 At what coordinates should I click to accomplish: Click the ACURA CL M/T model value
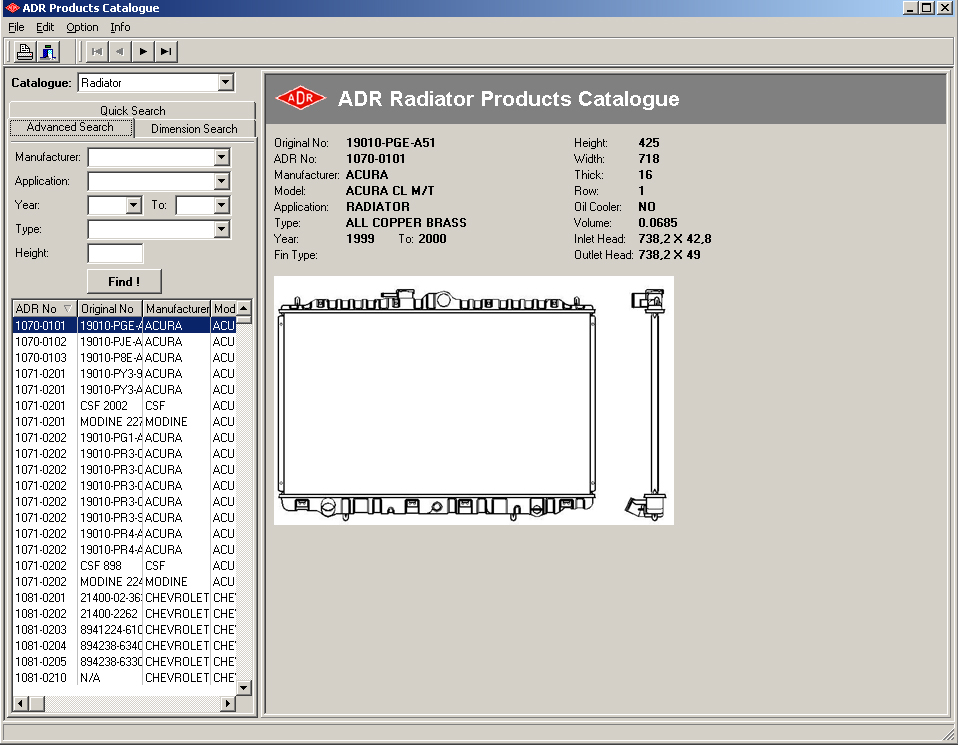pyautogui.click(x=390, y=191)
